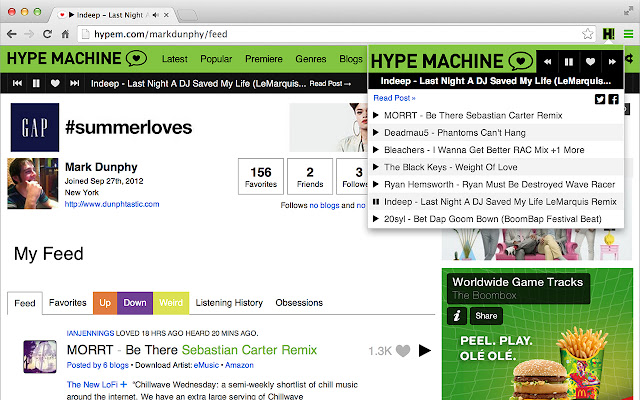Click the browser address bar
Viewport: 640px width, 400px height.
click(x=335, y=34)
